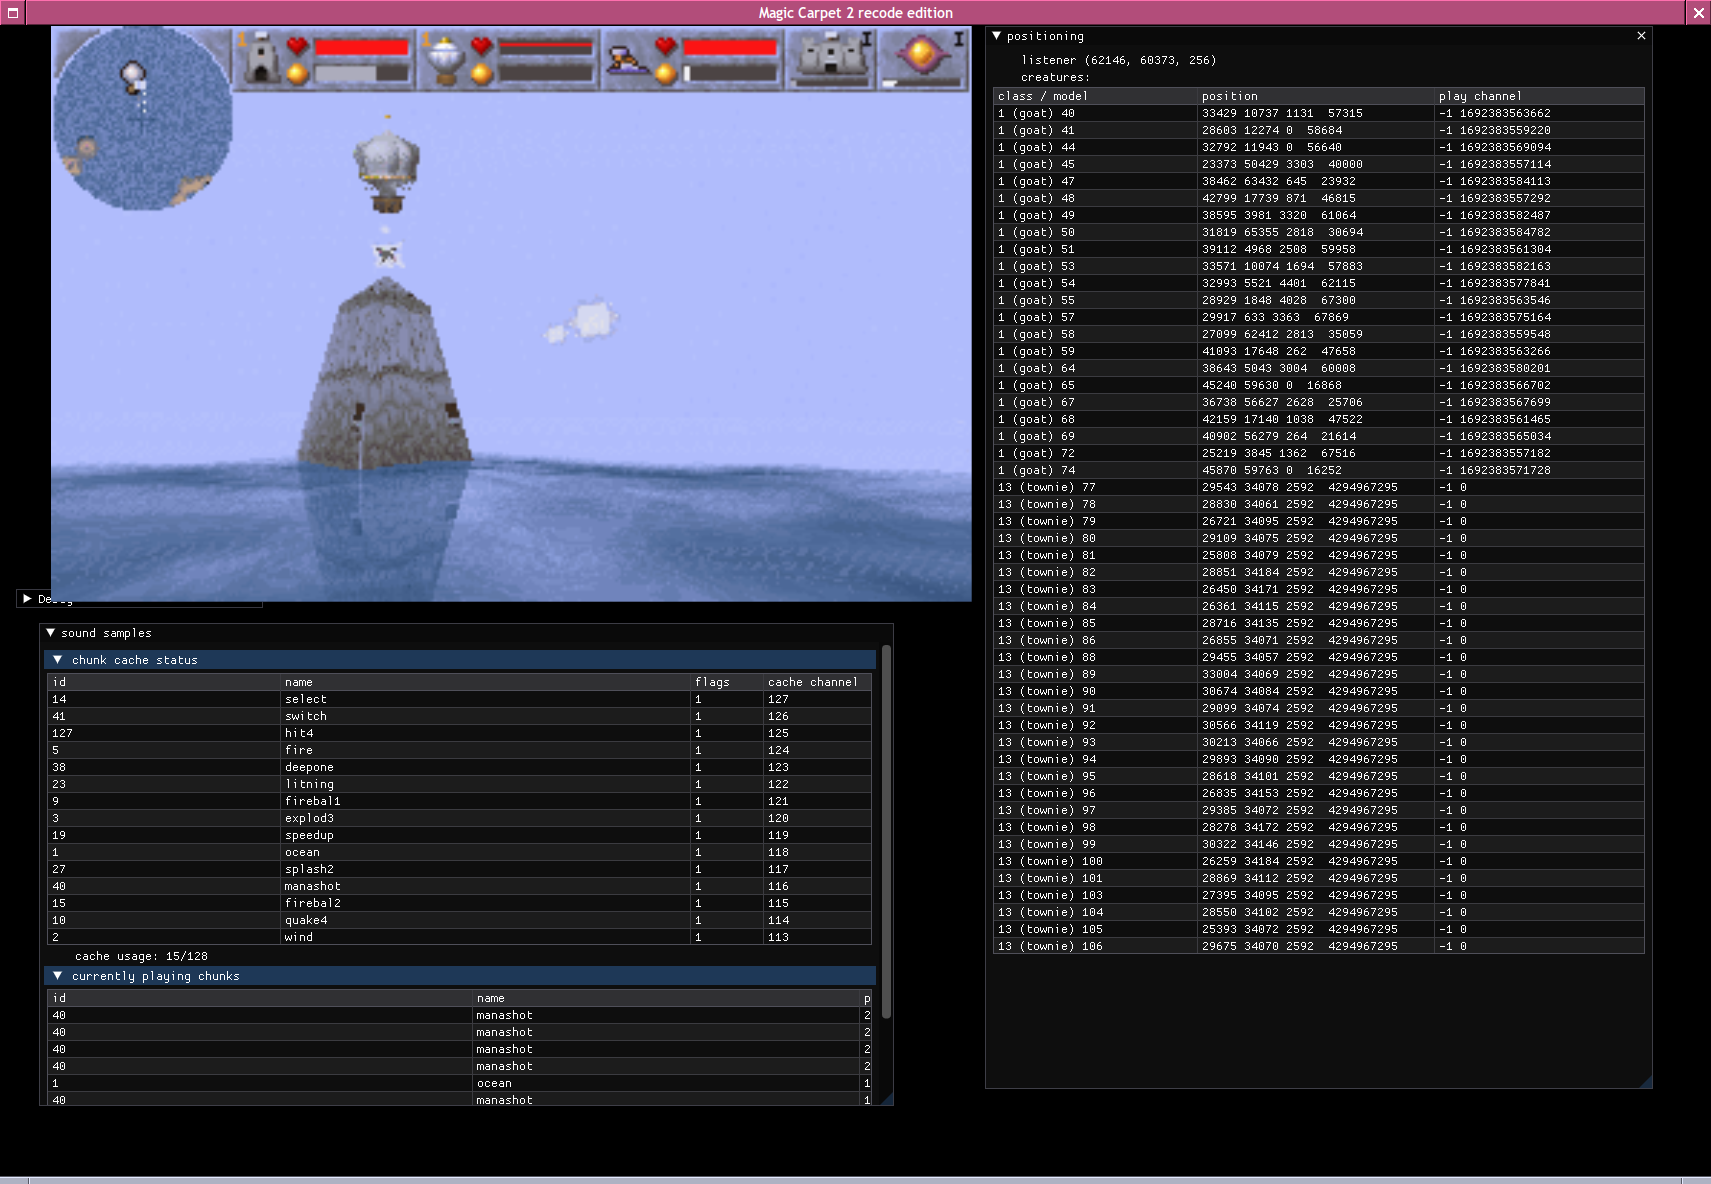Click the wizard on carpet icon

click(x=628, y=60)
